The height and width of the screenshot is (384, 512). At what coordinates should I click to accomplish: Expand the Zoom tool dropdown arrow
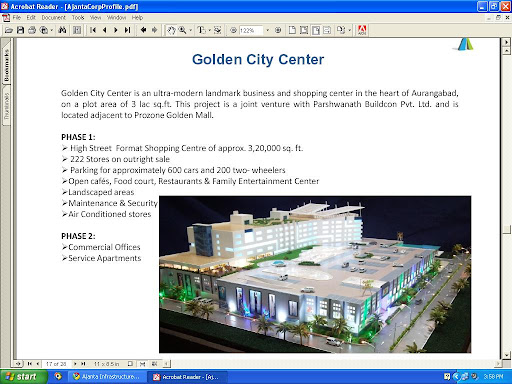click(191, 30)
